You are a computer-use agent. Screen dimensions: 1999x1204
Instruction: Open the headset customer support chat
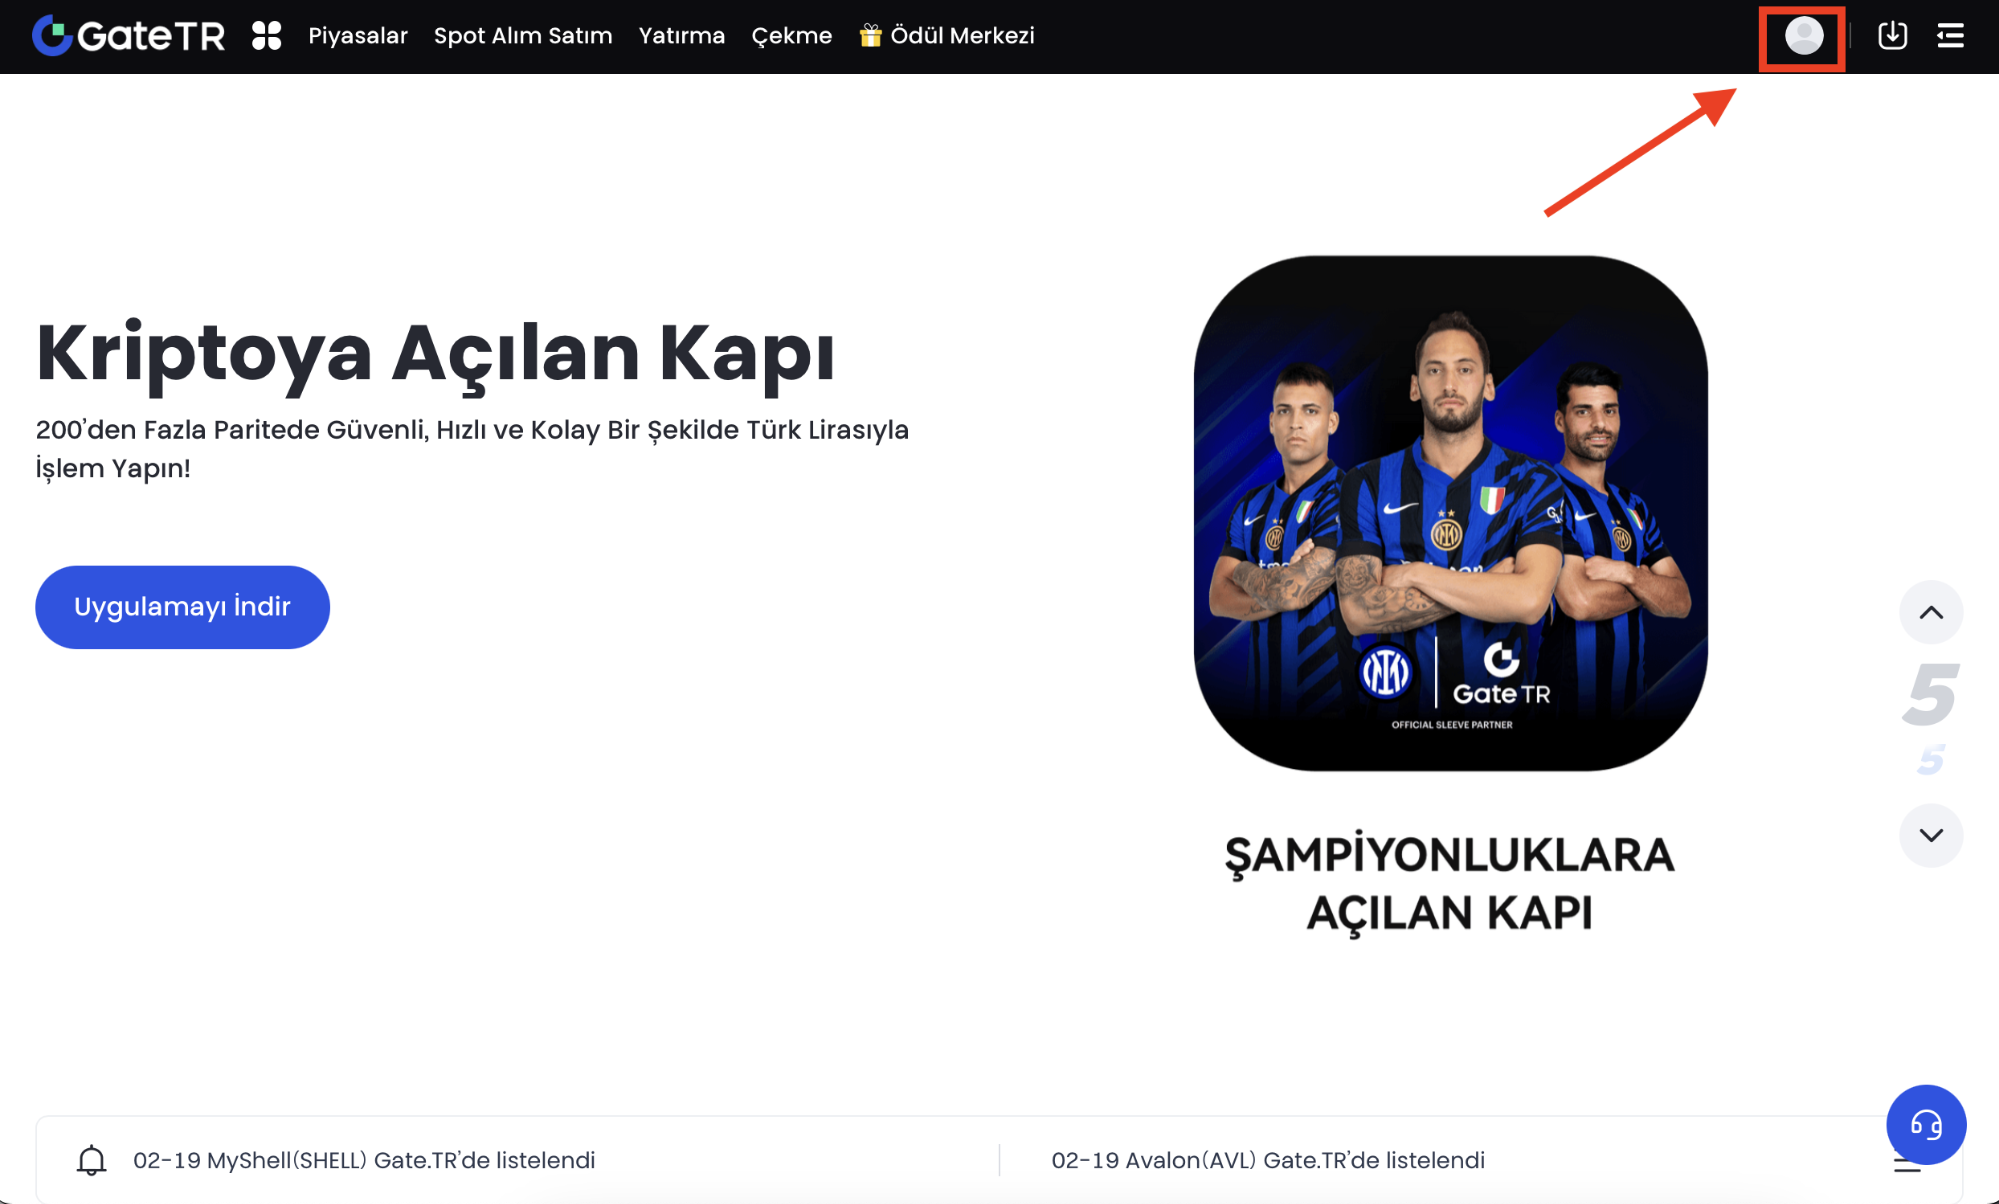pyautogui.click(x=1926, y=1125)
